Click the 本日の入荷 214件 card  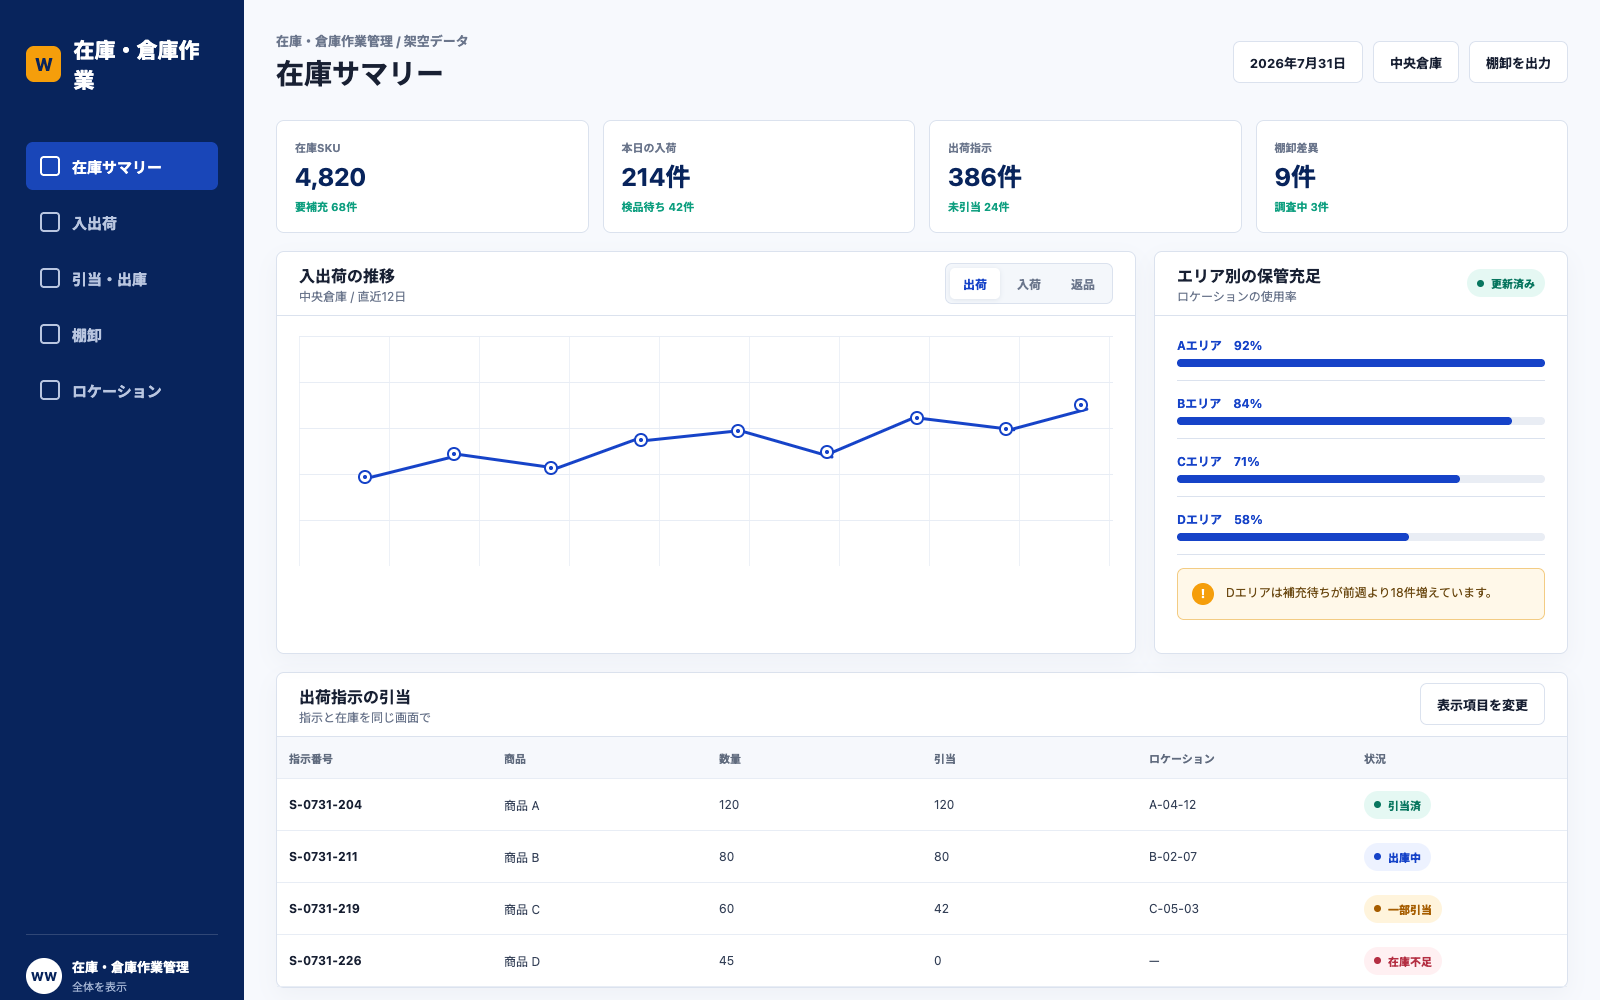point(759,177)
